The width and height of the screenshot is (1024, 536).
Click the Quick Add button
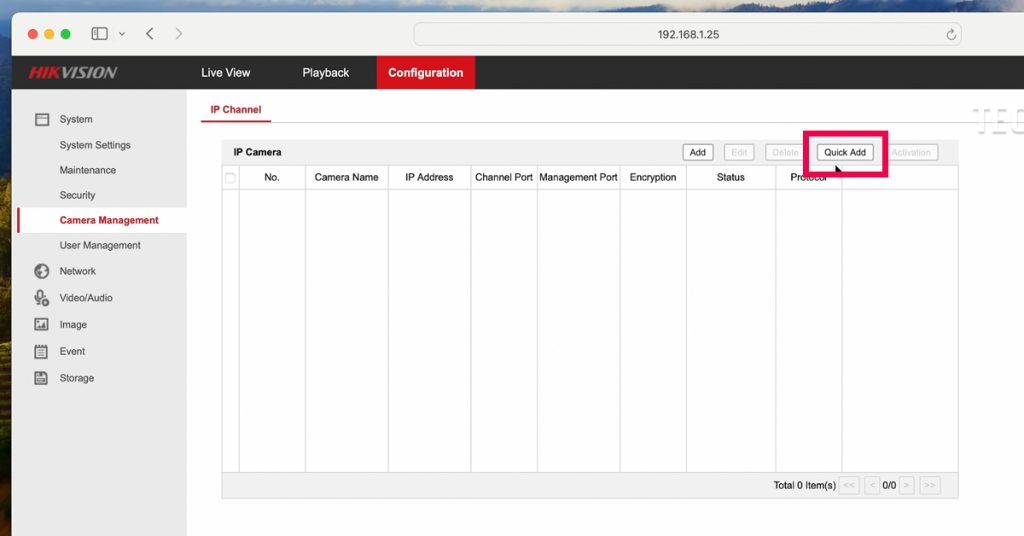845,153
